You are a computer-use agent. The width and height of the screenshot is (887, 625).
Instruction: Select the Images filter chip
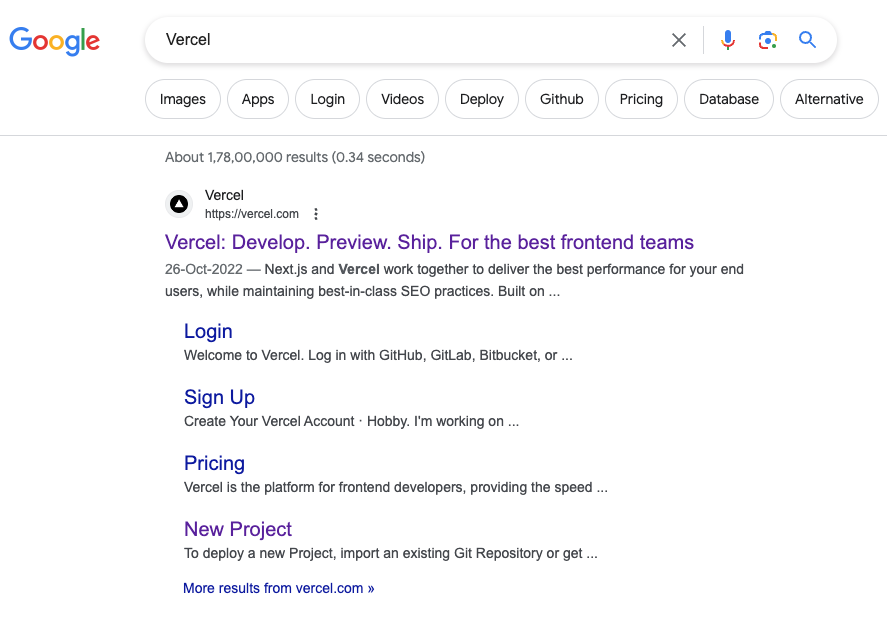(183, 99)
